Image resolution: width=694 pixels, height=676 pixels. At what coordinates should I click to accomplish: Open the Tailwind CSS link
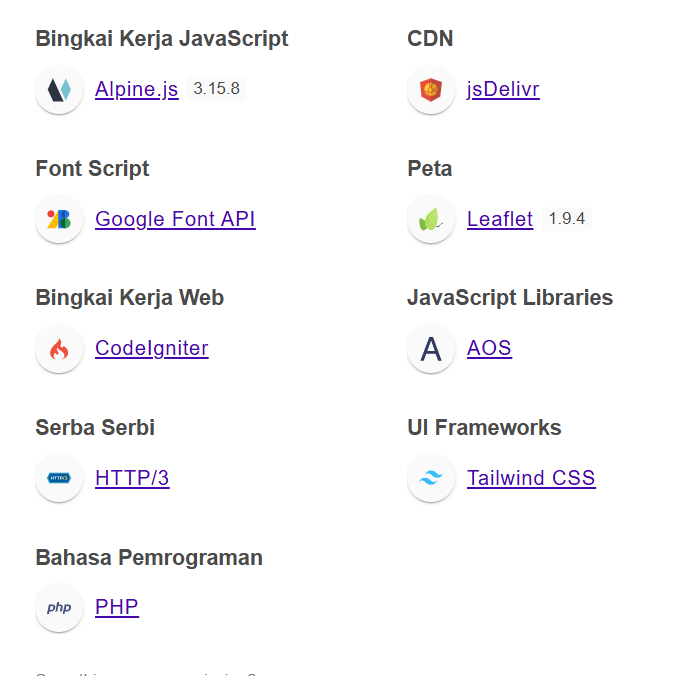coord(531,478)
